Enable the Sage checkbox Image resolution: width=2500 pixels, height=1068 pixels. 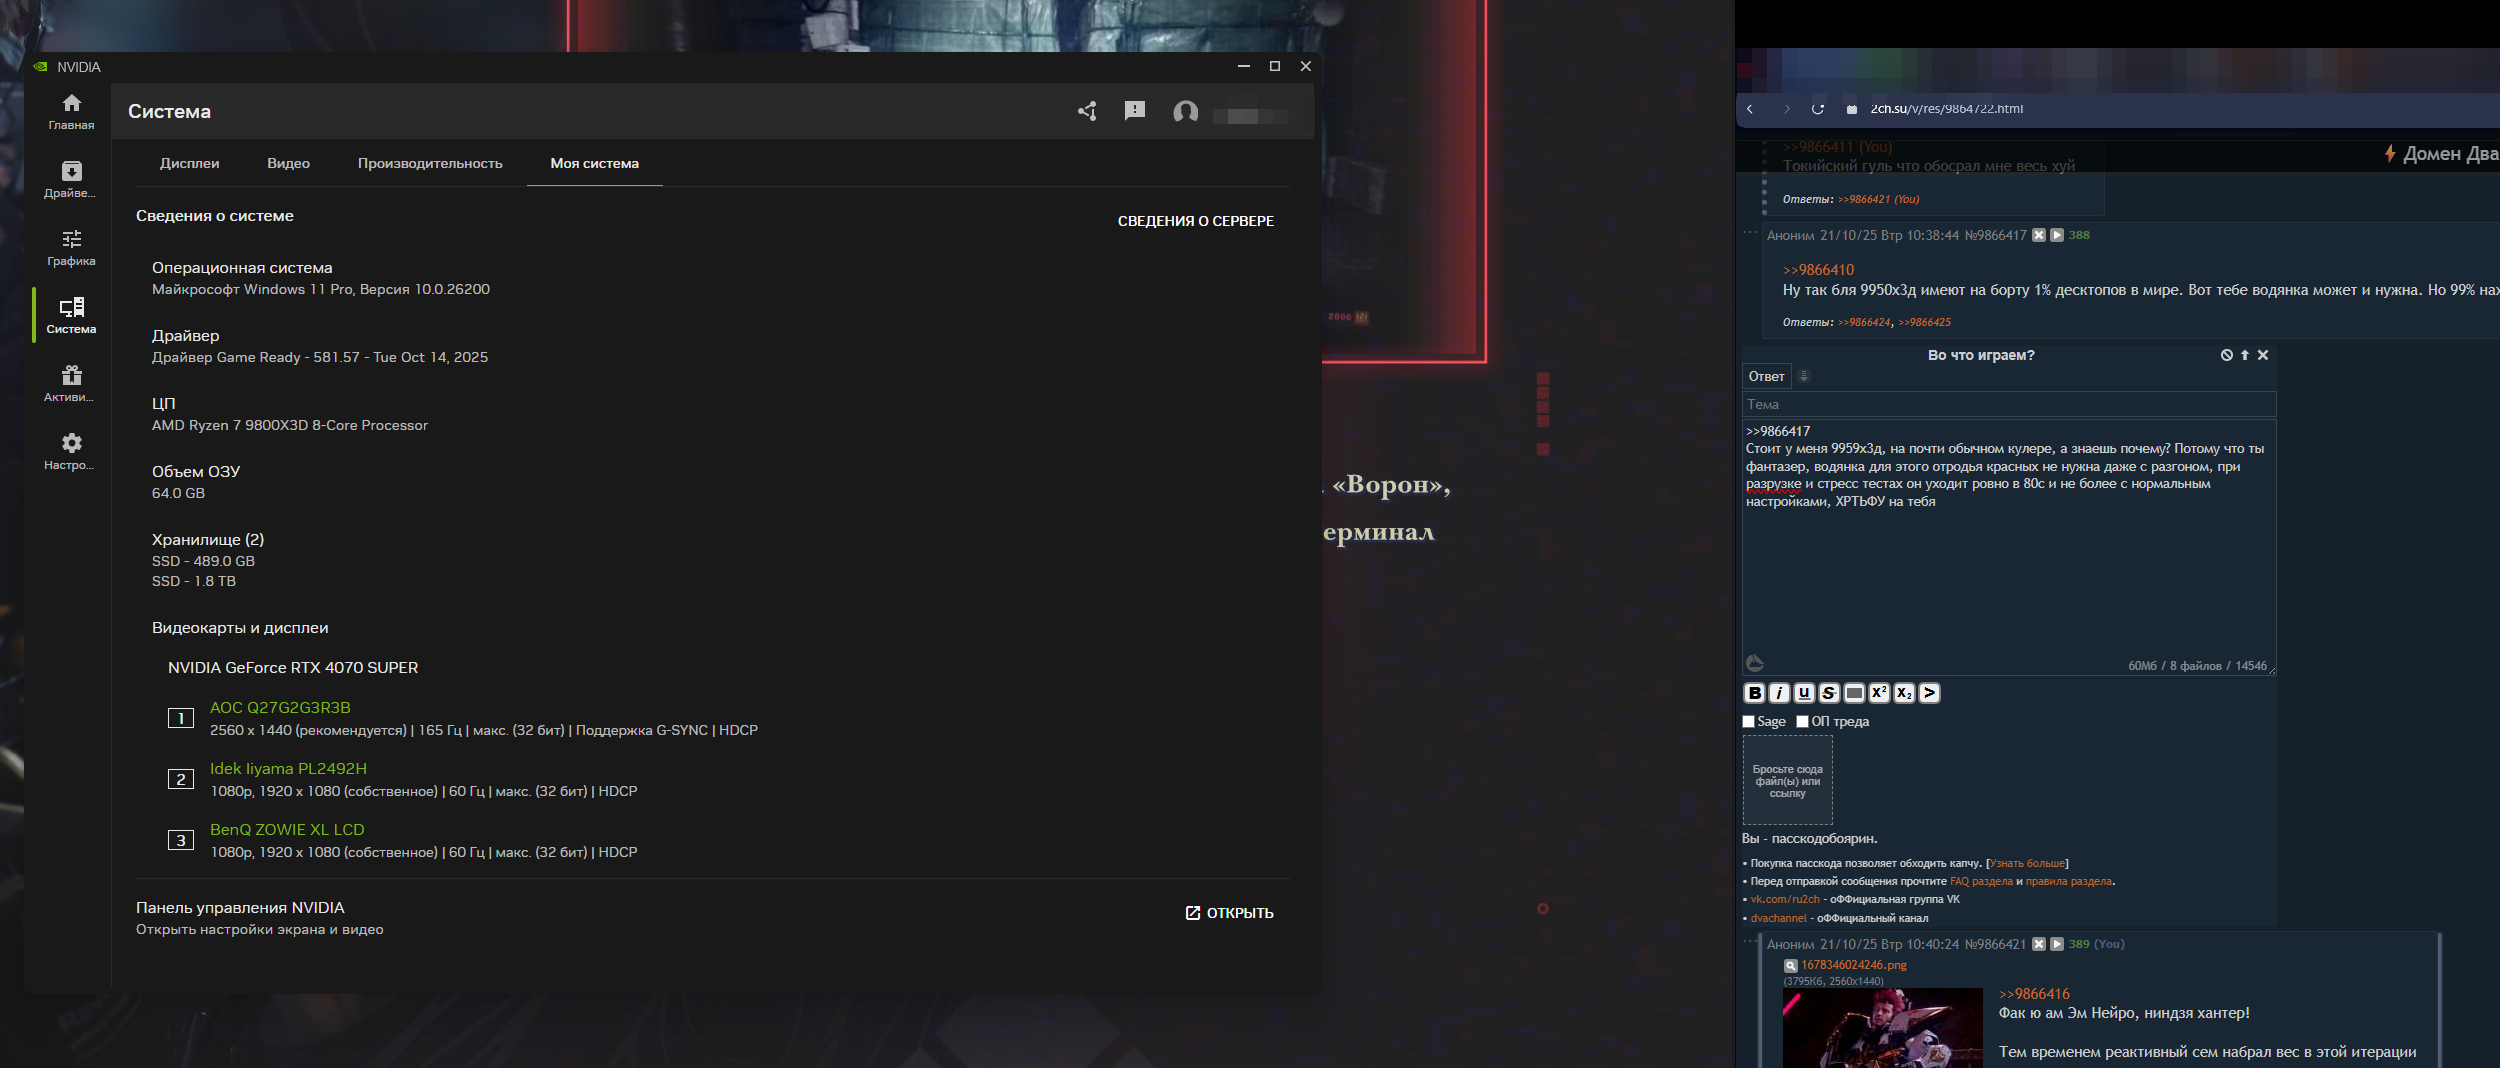(x=1749, y=722)
